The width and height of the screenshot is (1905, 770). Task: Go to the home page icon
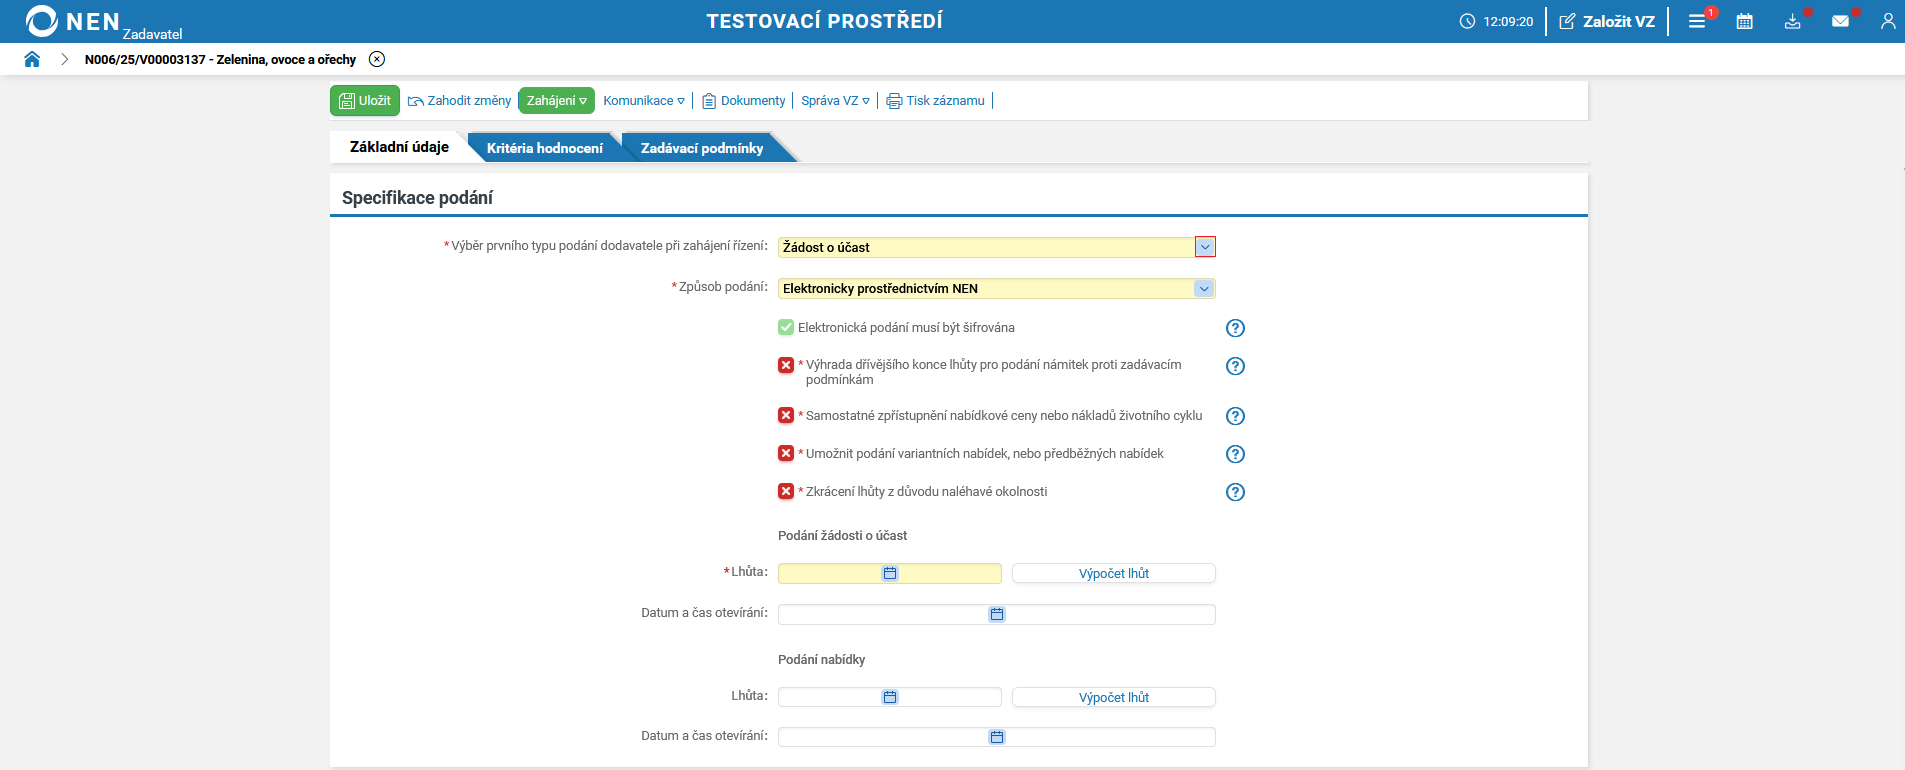32,59
